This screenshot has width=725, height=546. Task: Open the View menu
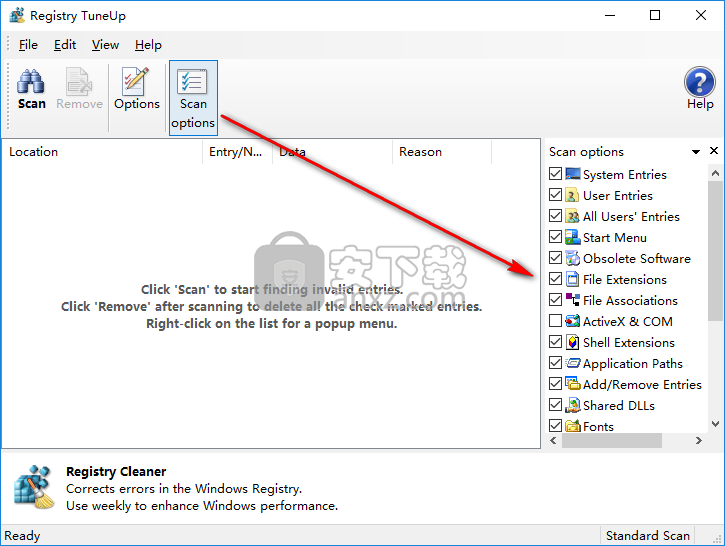(105, 45)
